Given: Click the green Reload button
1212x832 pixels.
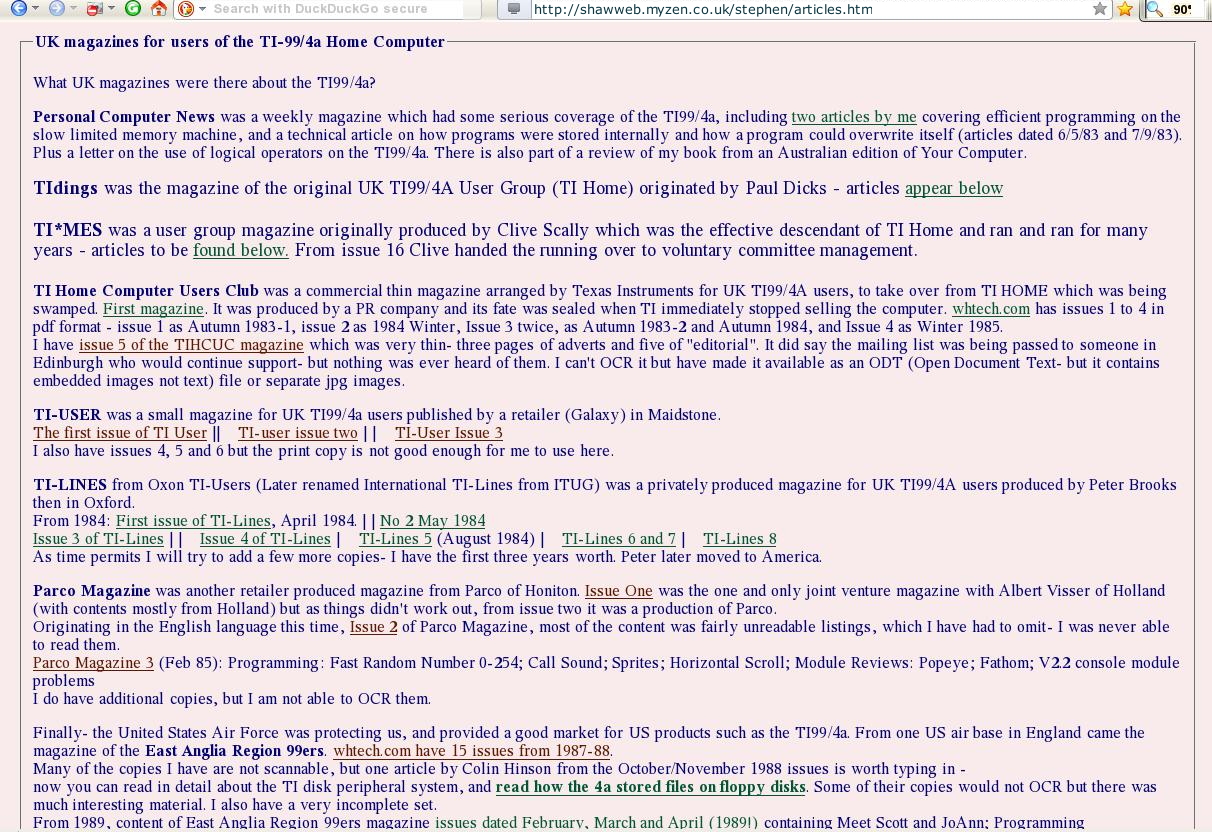Looking at the screenshot, I should pos(132,8).
